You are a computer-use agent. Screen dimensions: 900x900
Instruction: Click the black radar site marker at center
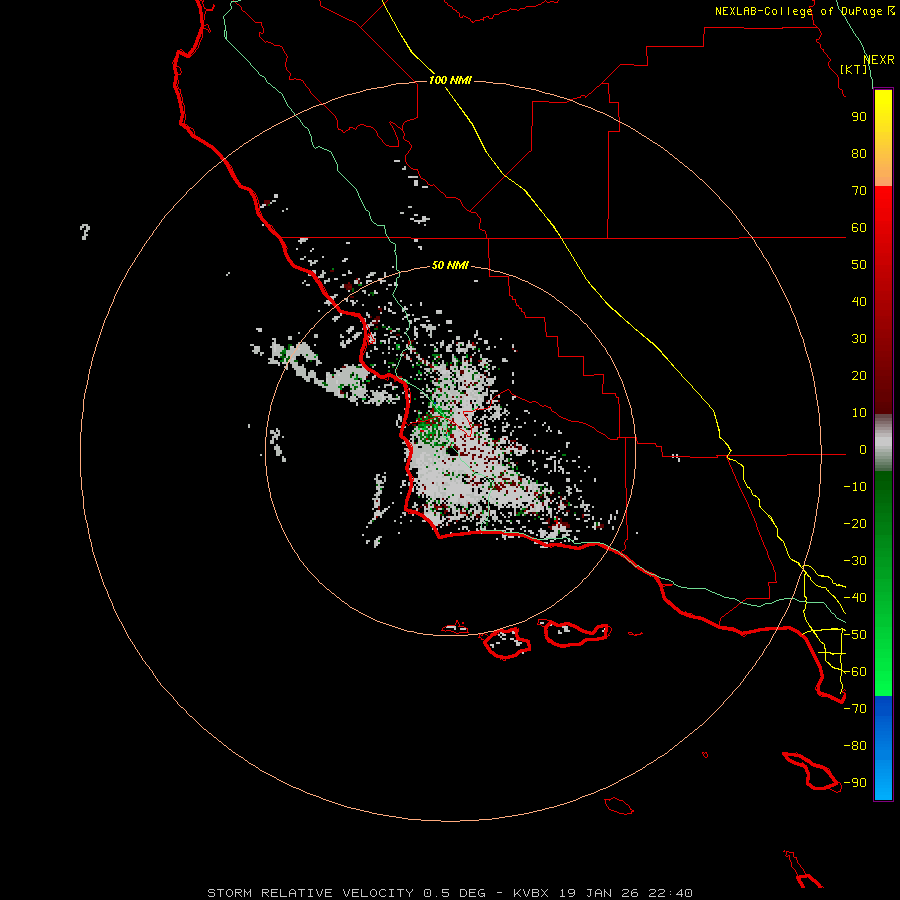pyautogui.click(x=452, y=451)
